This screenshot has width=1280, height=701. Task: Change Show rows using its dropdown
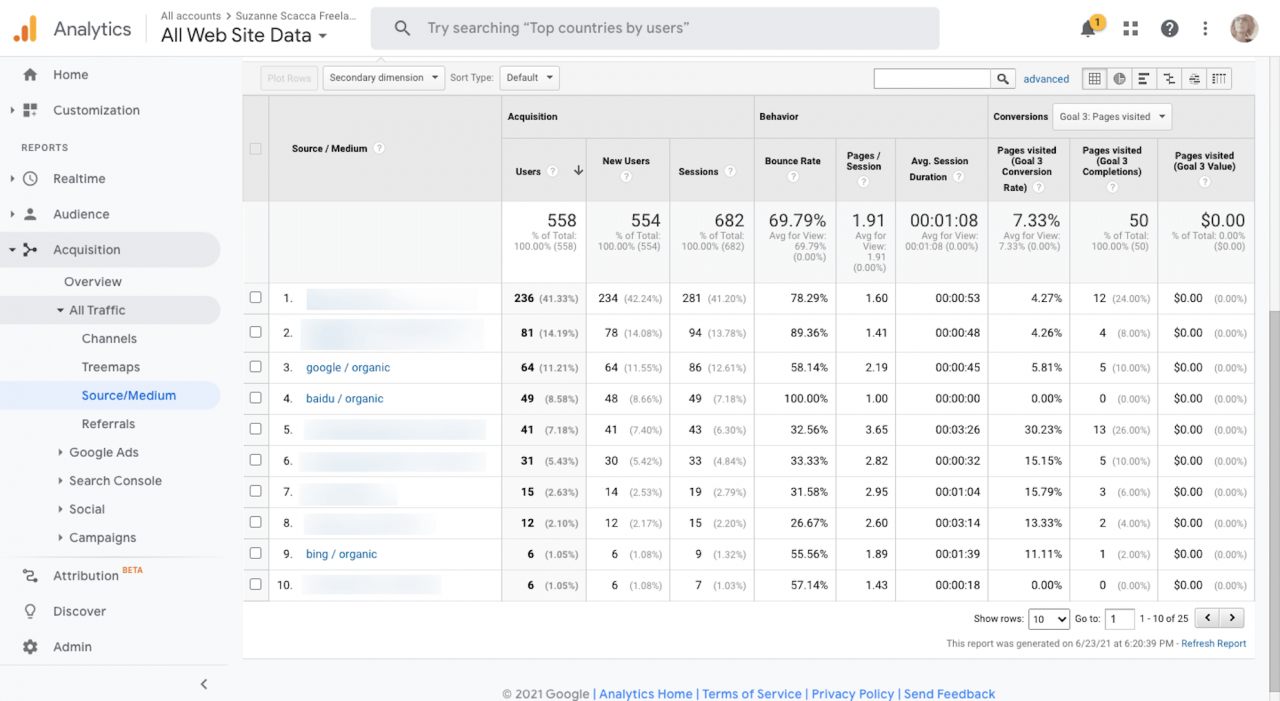pos(1048,619)
